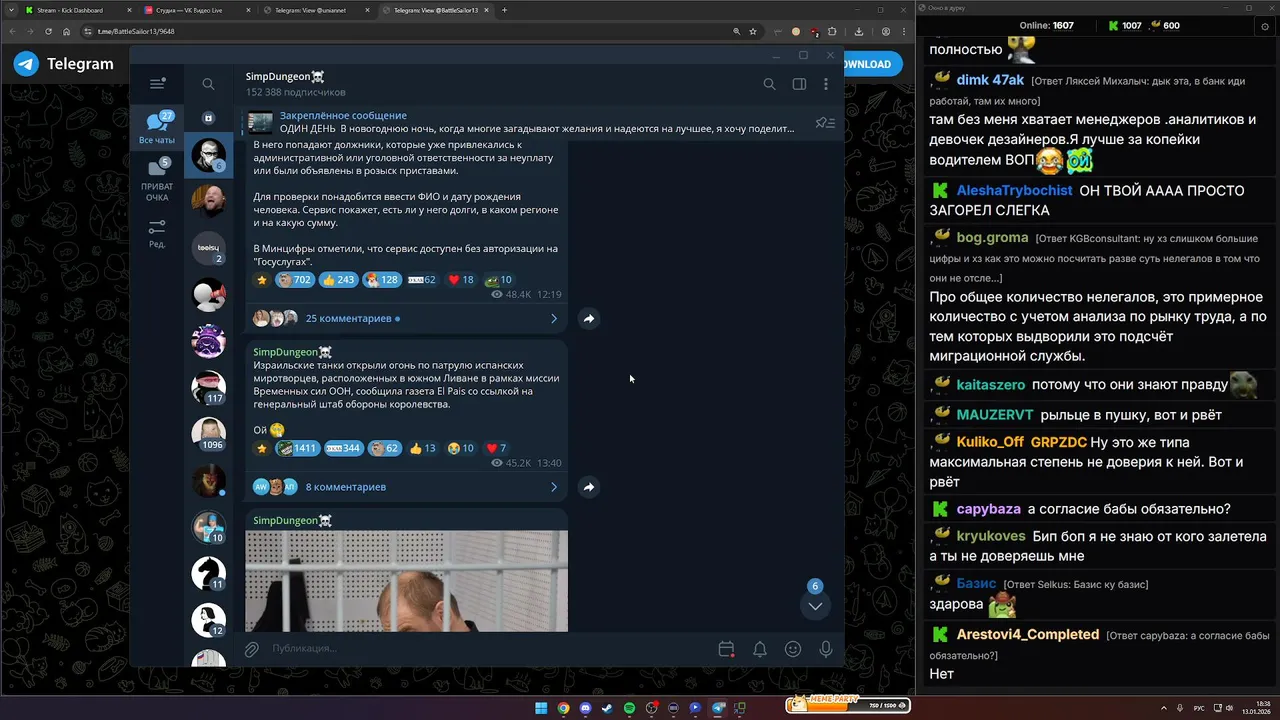Open Discord from the taskbar
Viewport: 1280px width, 720px height.
pyautogui.click(x=586, y=708)
